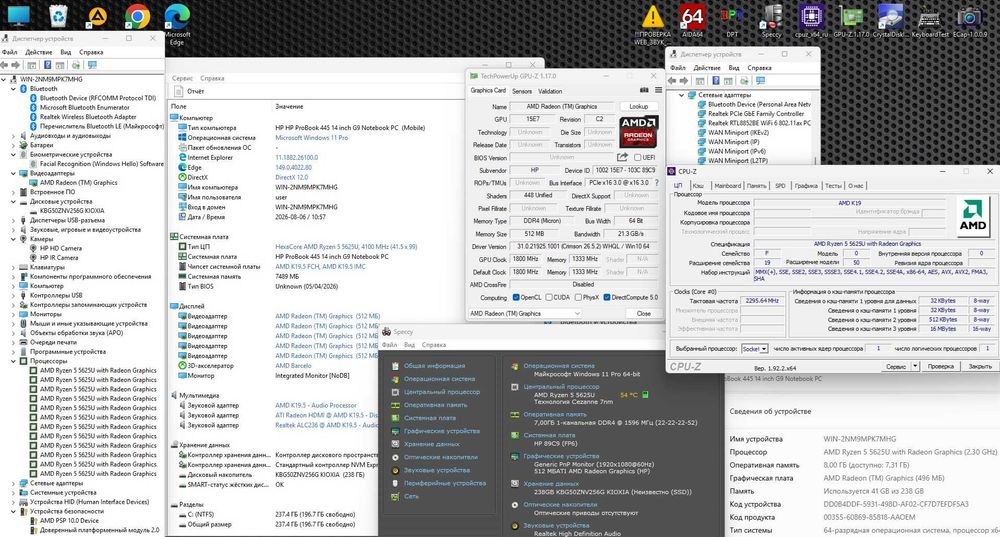Toggle the UEFI checkbox in GPU-Z
The image size is (1000, 537).
tap(636, 158)
